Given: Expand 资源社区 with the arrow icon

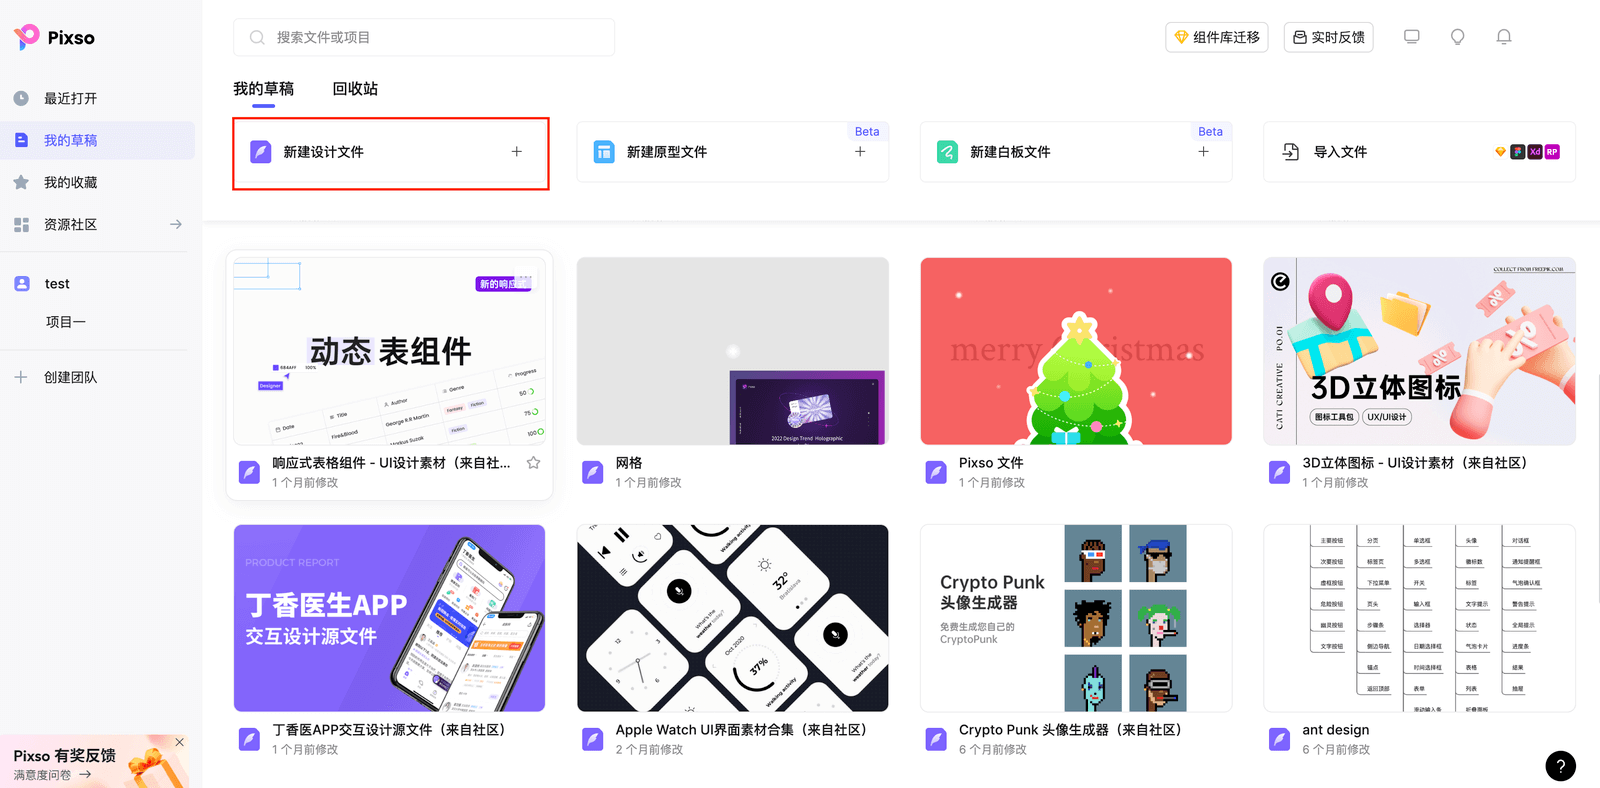Looking at the screenshot, I should click(x=176, y=224).
